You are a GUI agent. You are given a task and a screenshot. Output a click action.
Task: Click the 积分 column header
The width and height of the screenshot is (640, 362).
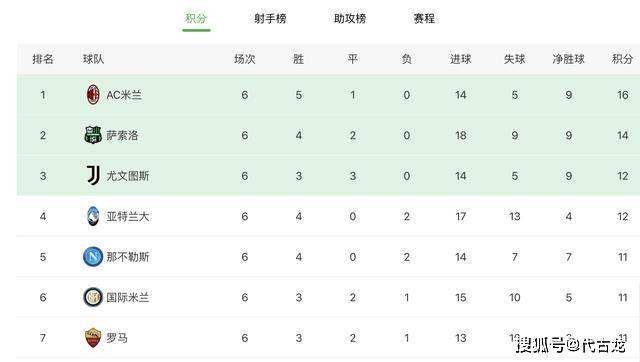click(622, 59)
